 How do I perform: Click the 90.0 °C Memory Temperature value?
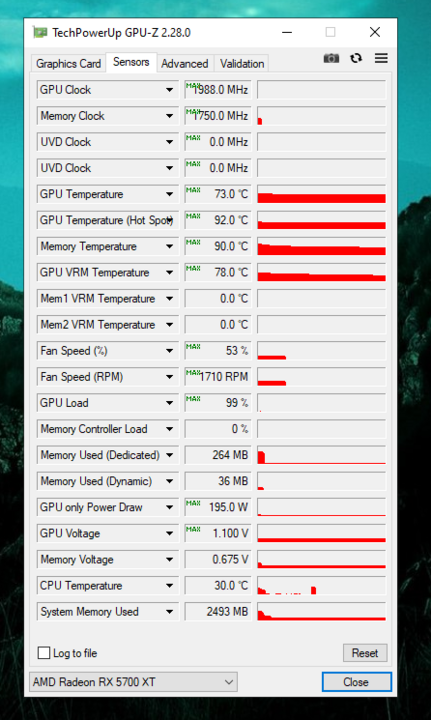218,247
